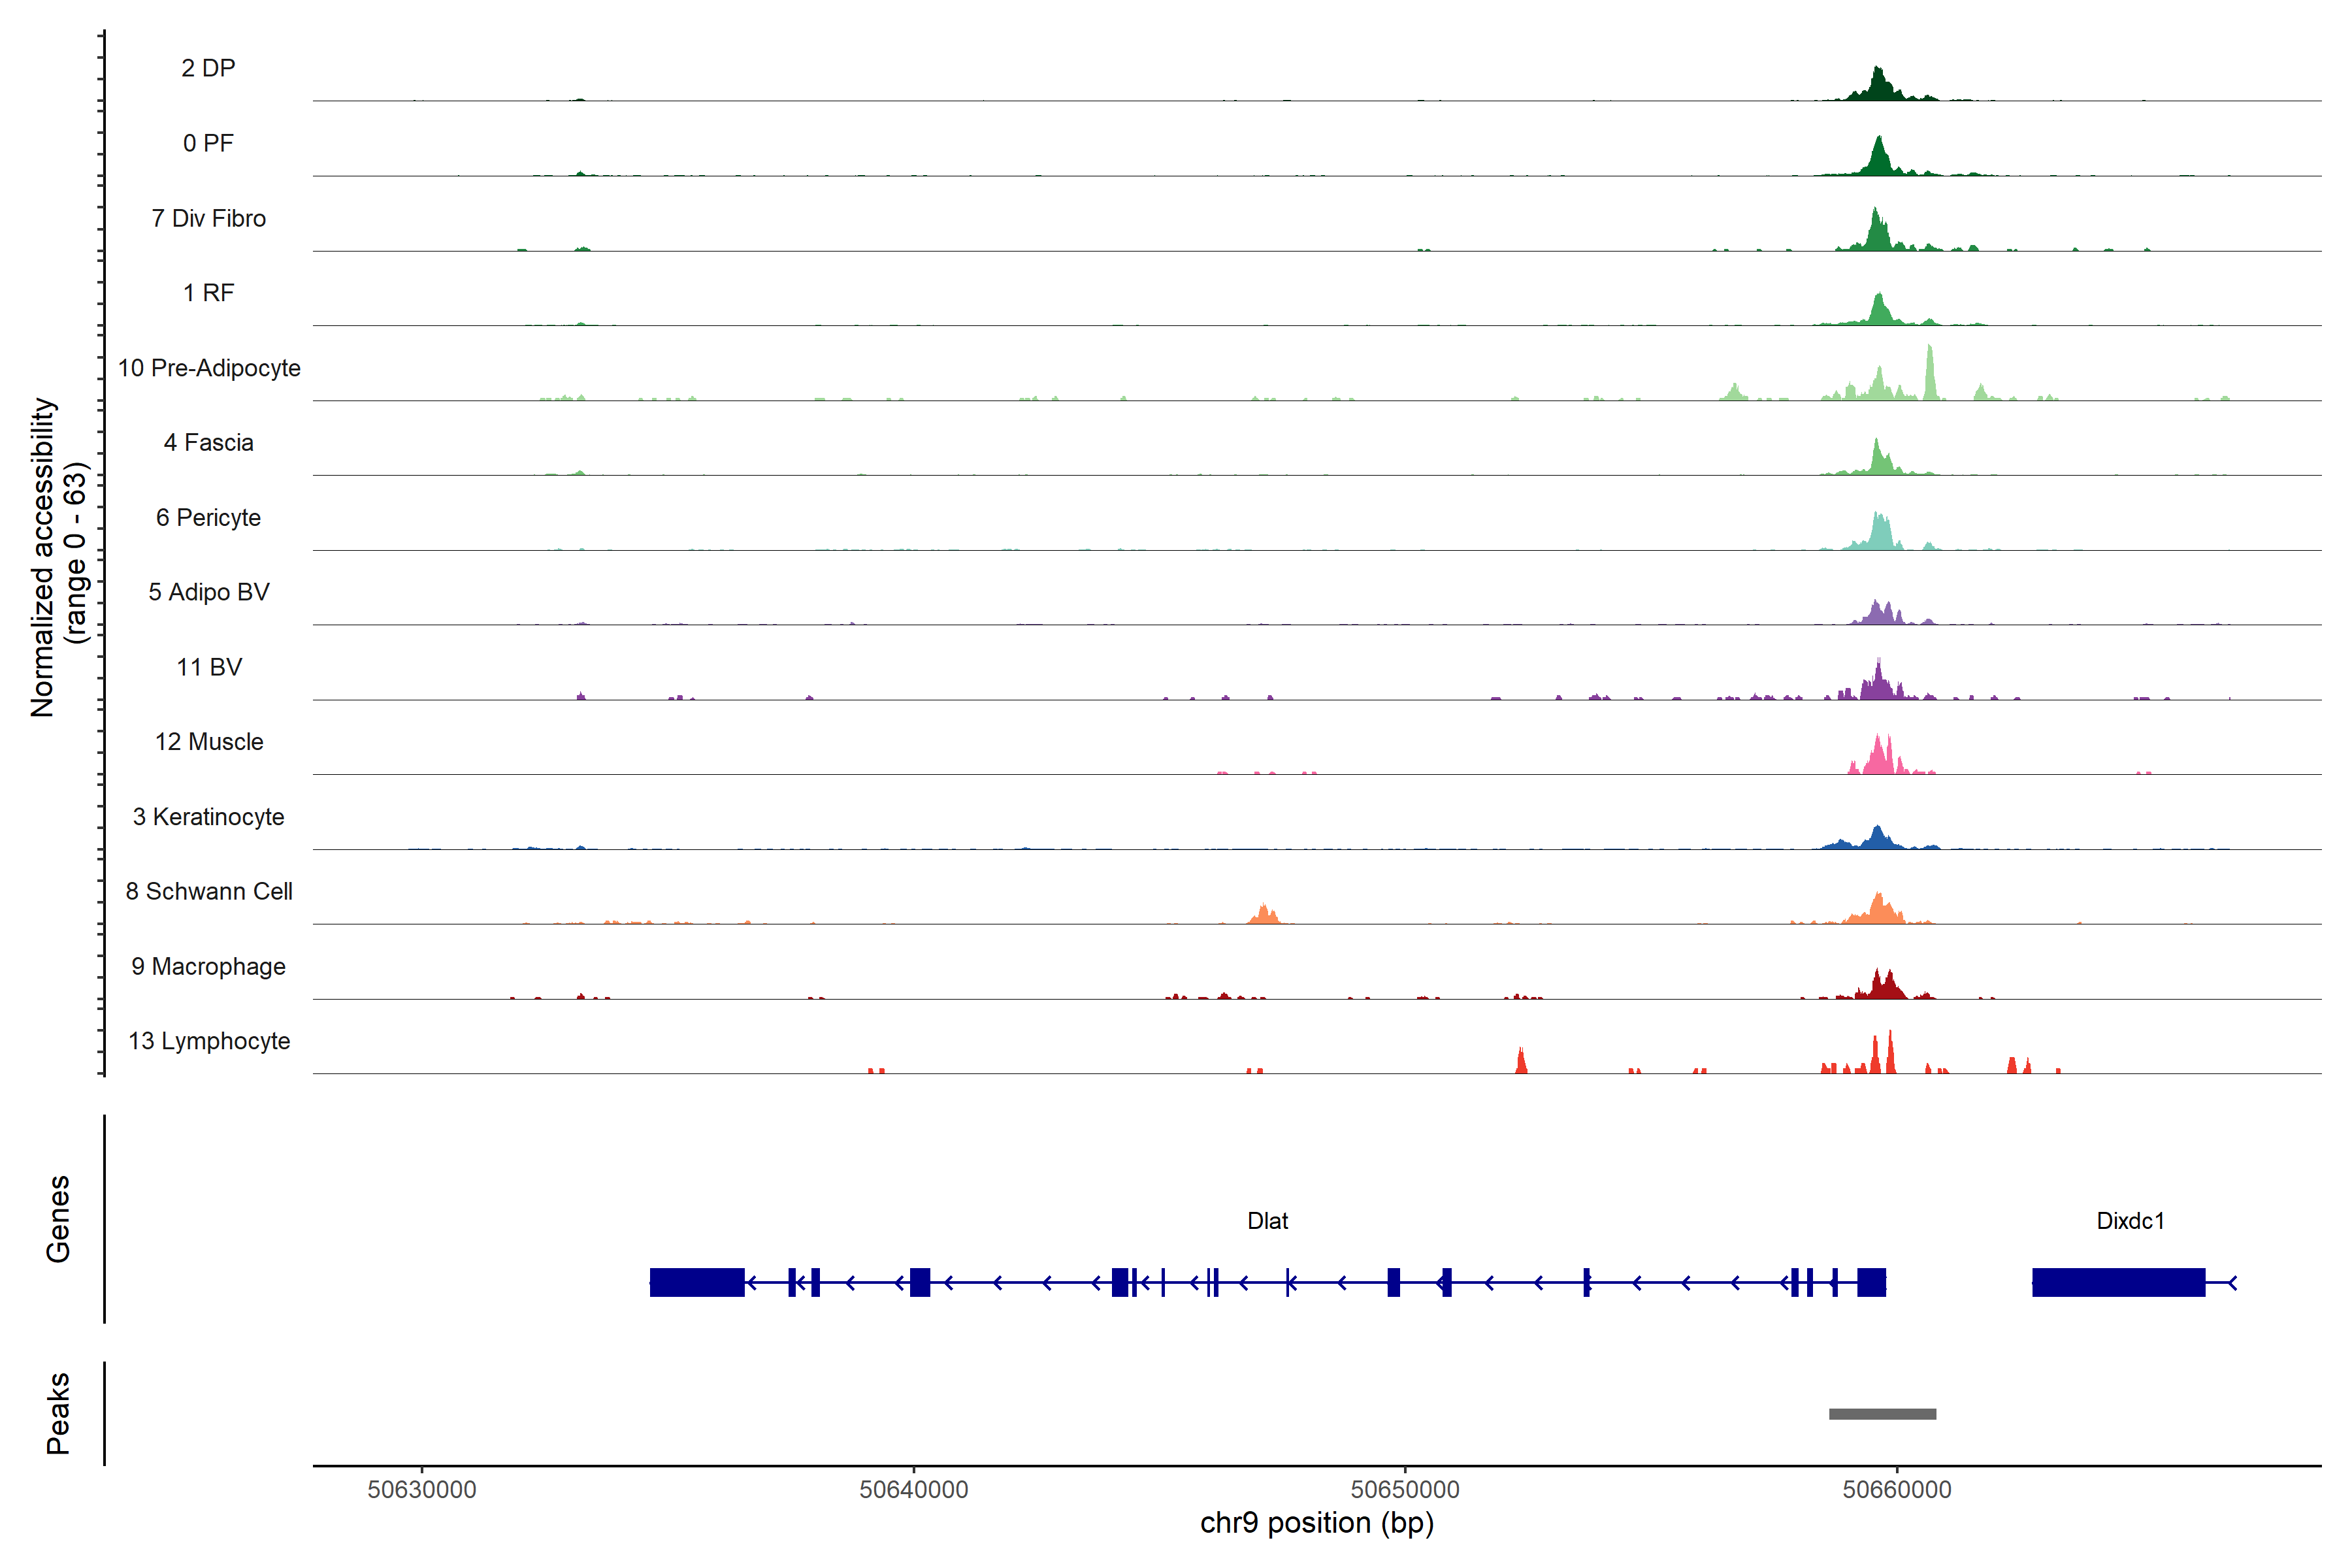This screenshot has width=2352, height=1568.
Task: Click the 2 DP track label
Action: pyautogui.click(x=208, y=68)
